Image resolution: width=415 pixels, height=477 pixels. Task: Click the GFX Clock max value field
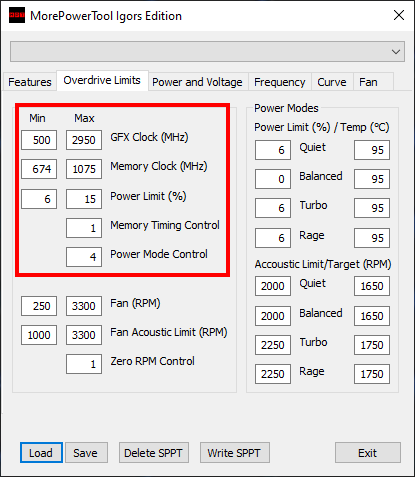pos(84,140)
